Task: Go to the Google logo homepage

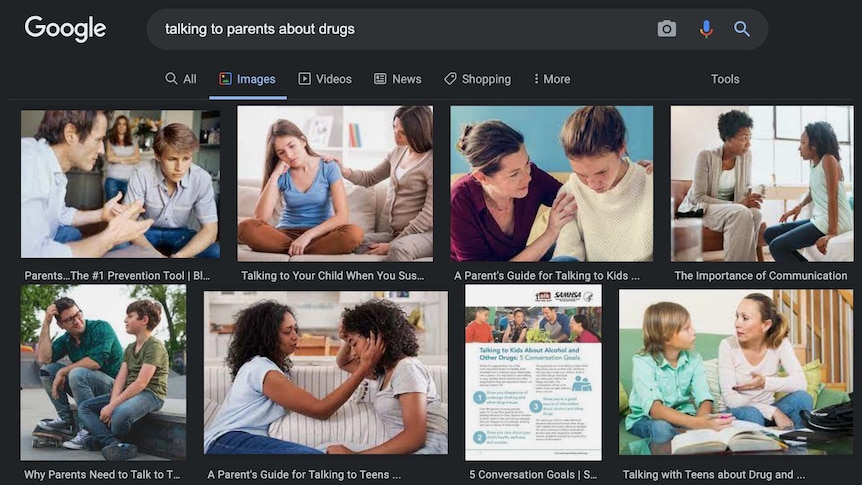Action: tap(65, 29)
